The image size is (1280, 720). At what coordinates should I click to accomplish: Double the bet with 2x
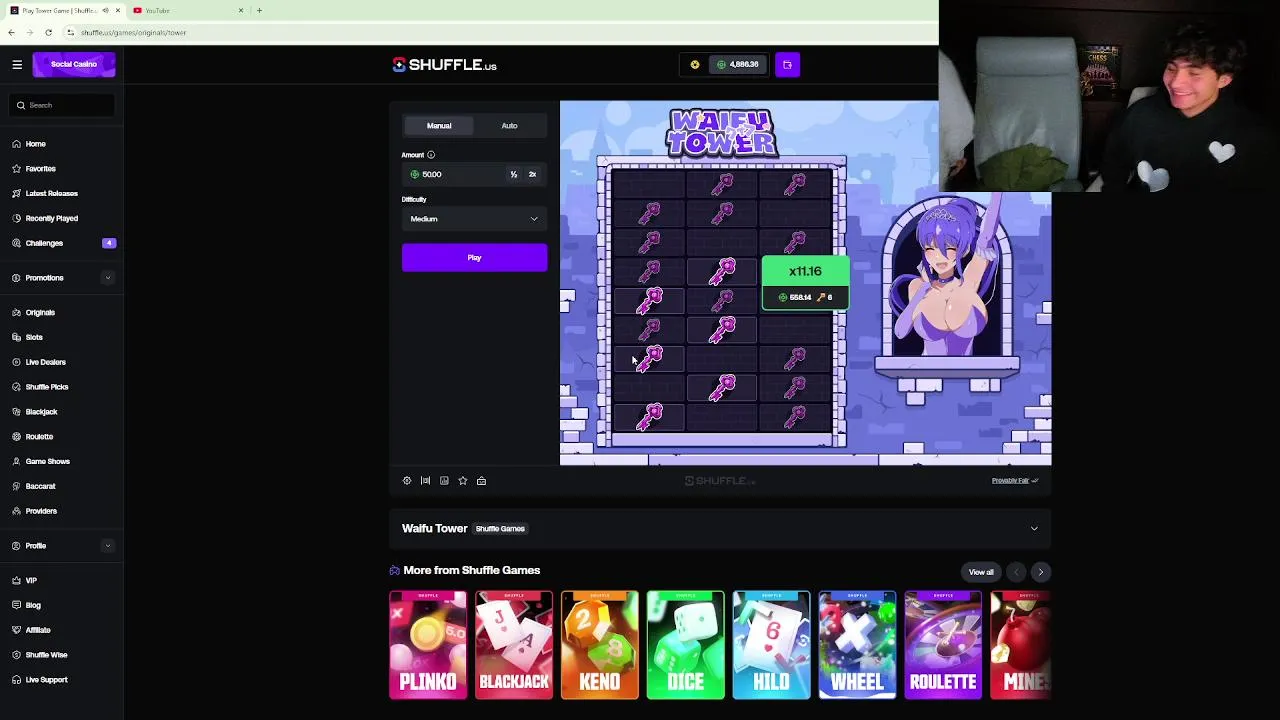pyautogui.click(x=532, y=174)
